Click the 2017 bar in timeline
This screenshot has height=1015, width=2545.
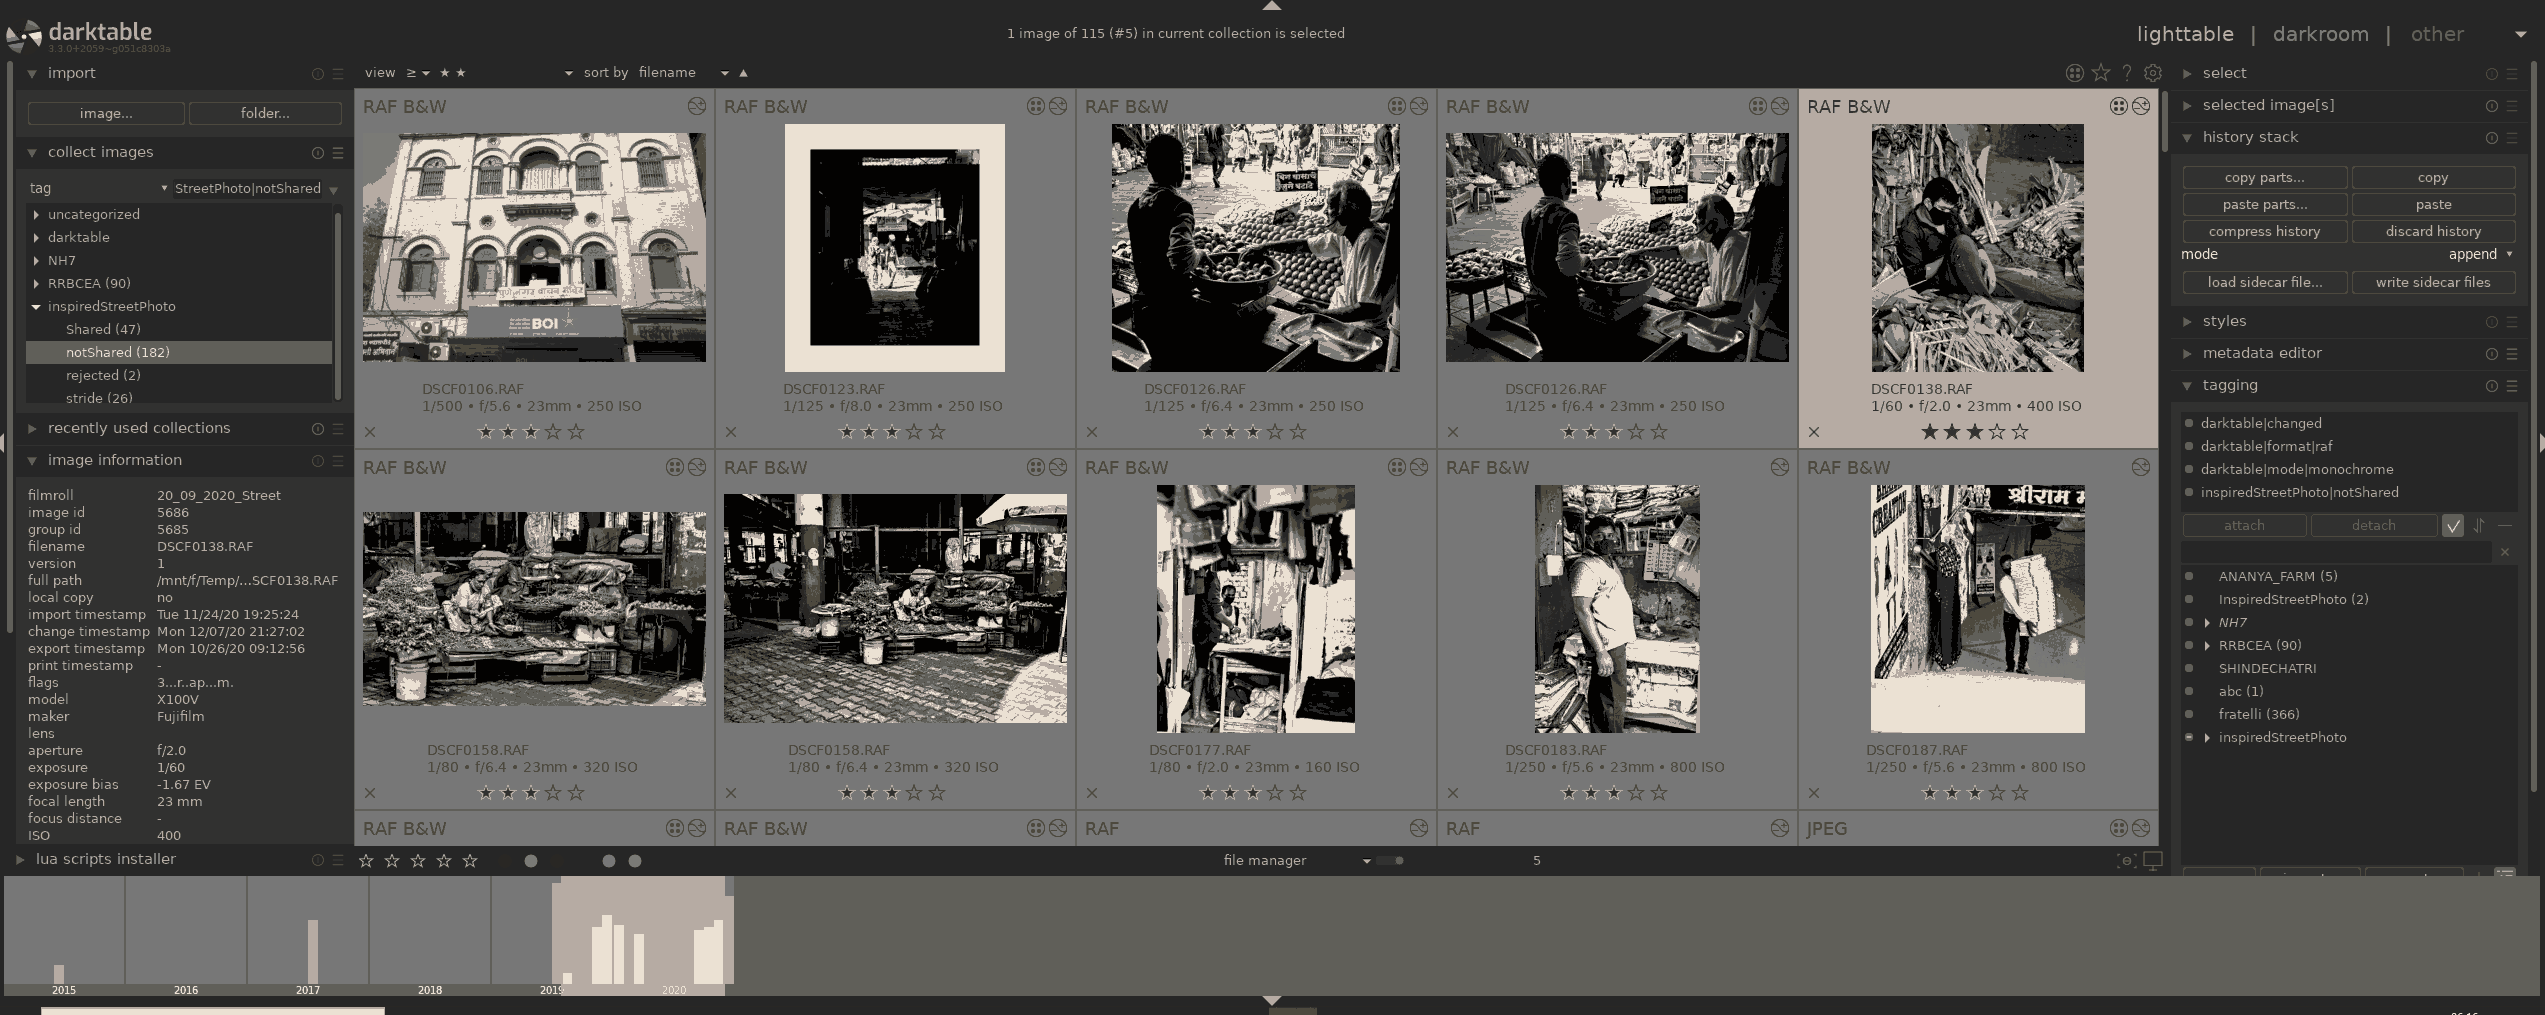[x=313, y=951]
